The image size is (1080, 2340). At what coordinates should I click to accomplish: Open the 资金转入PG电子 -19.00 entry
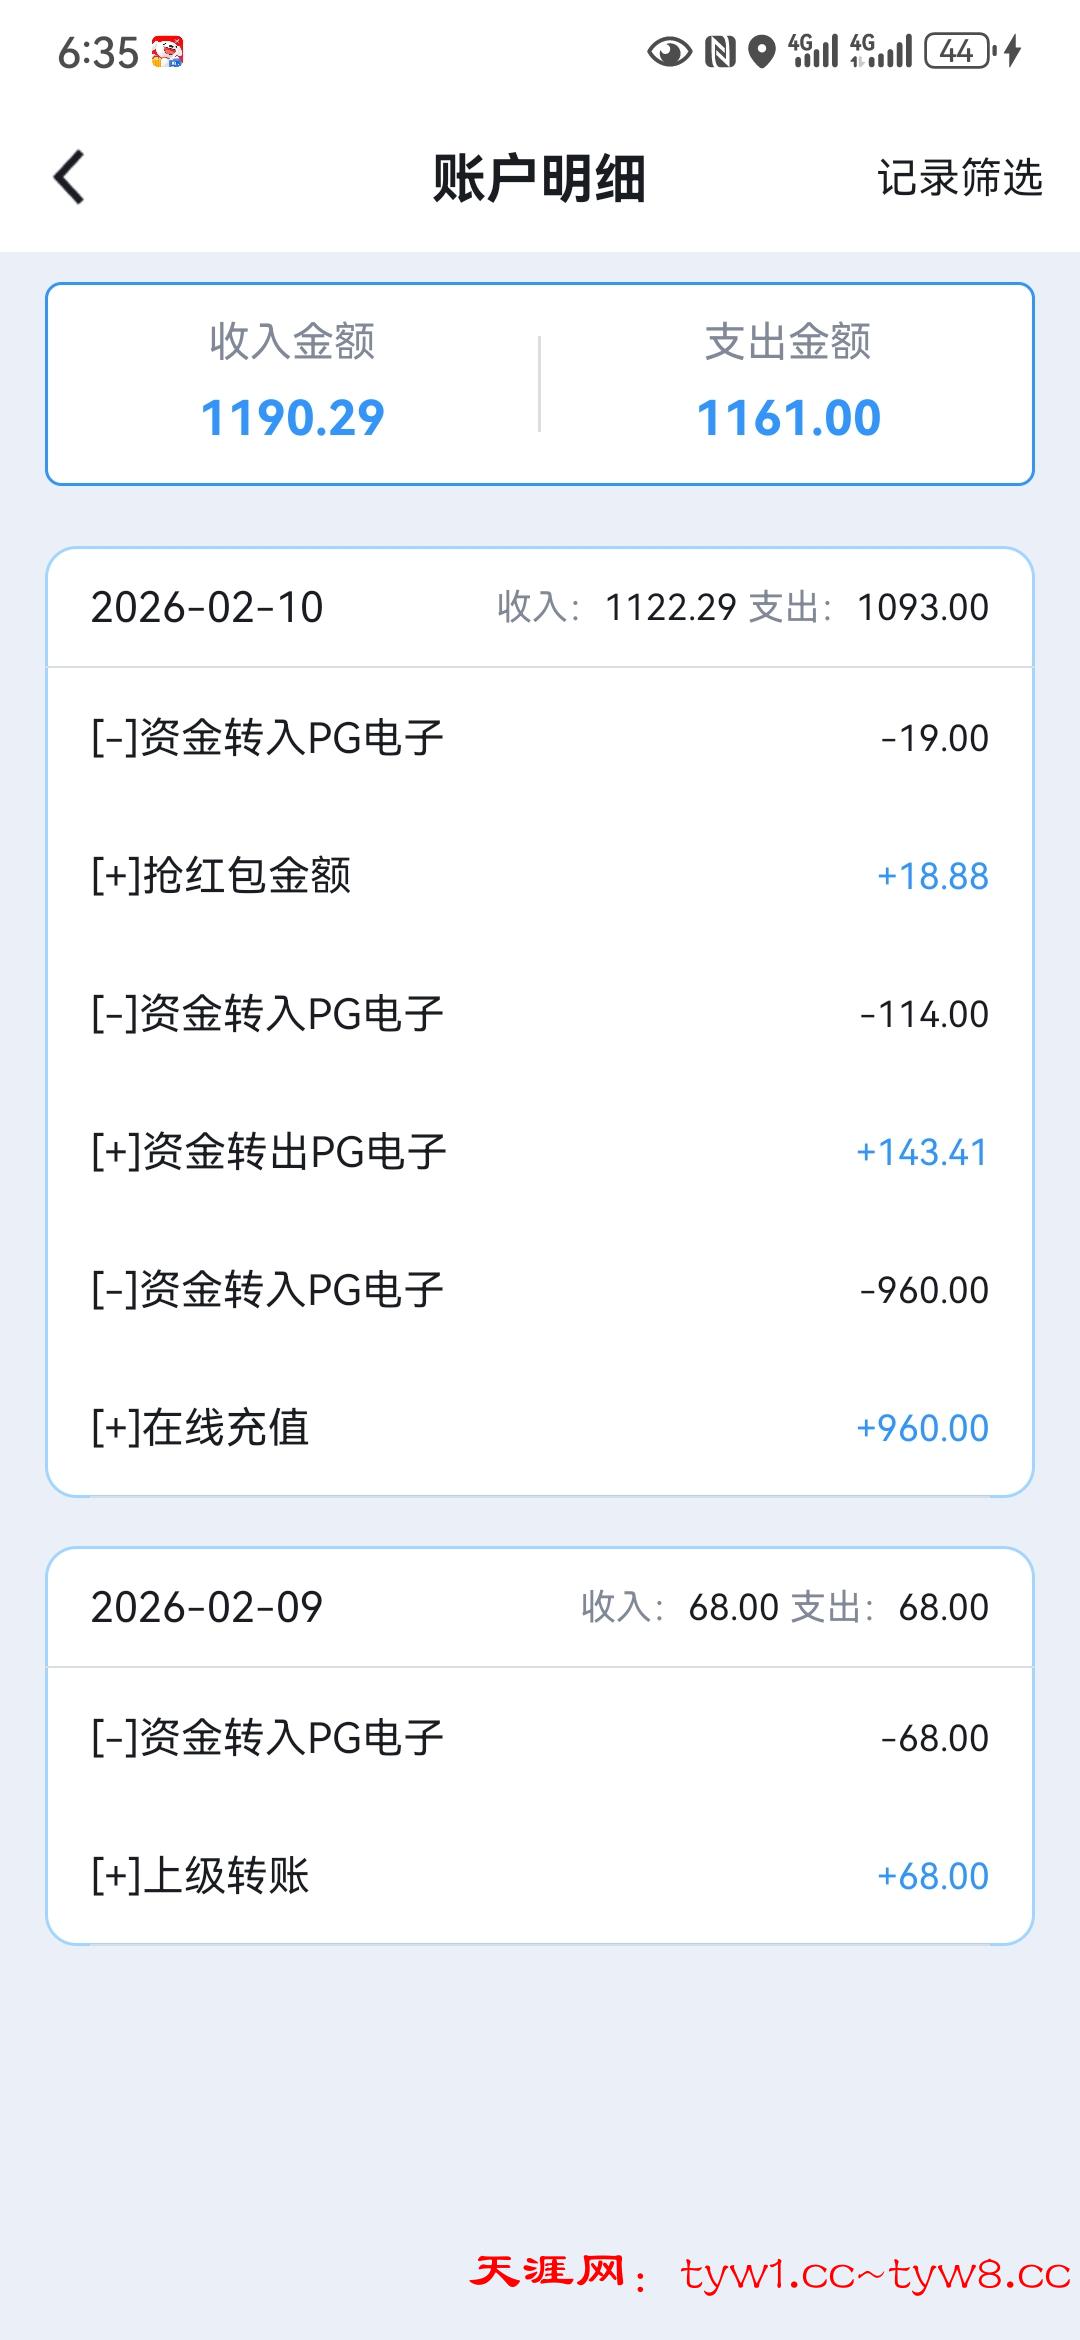pos(540,738)
